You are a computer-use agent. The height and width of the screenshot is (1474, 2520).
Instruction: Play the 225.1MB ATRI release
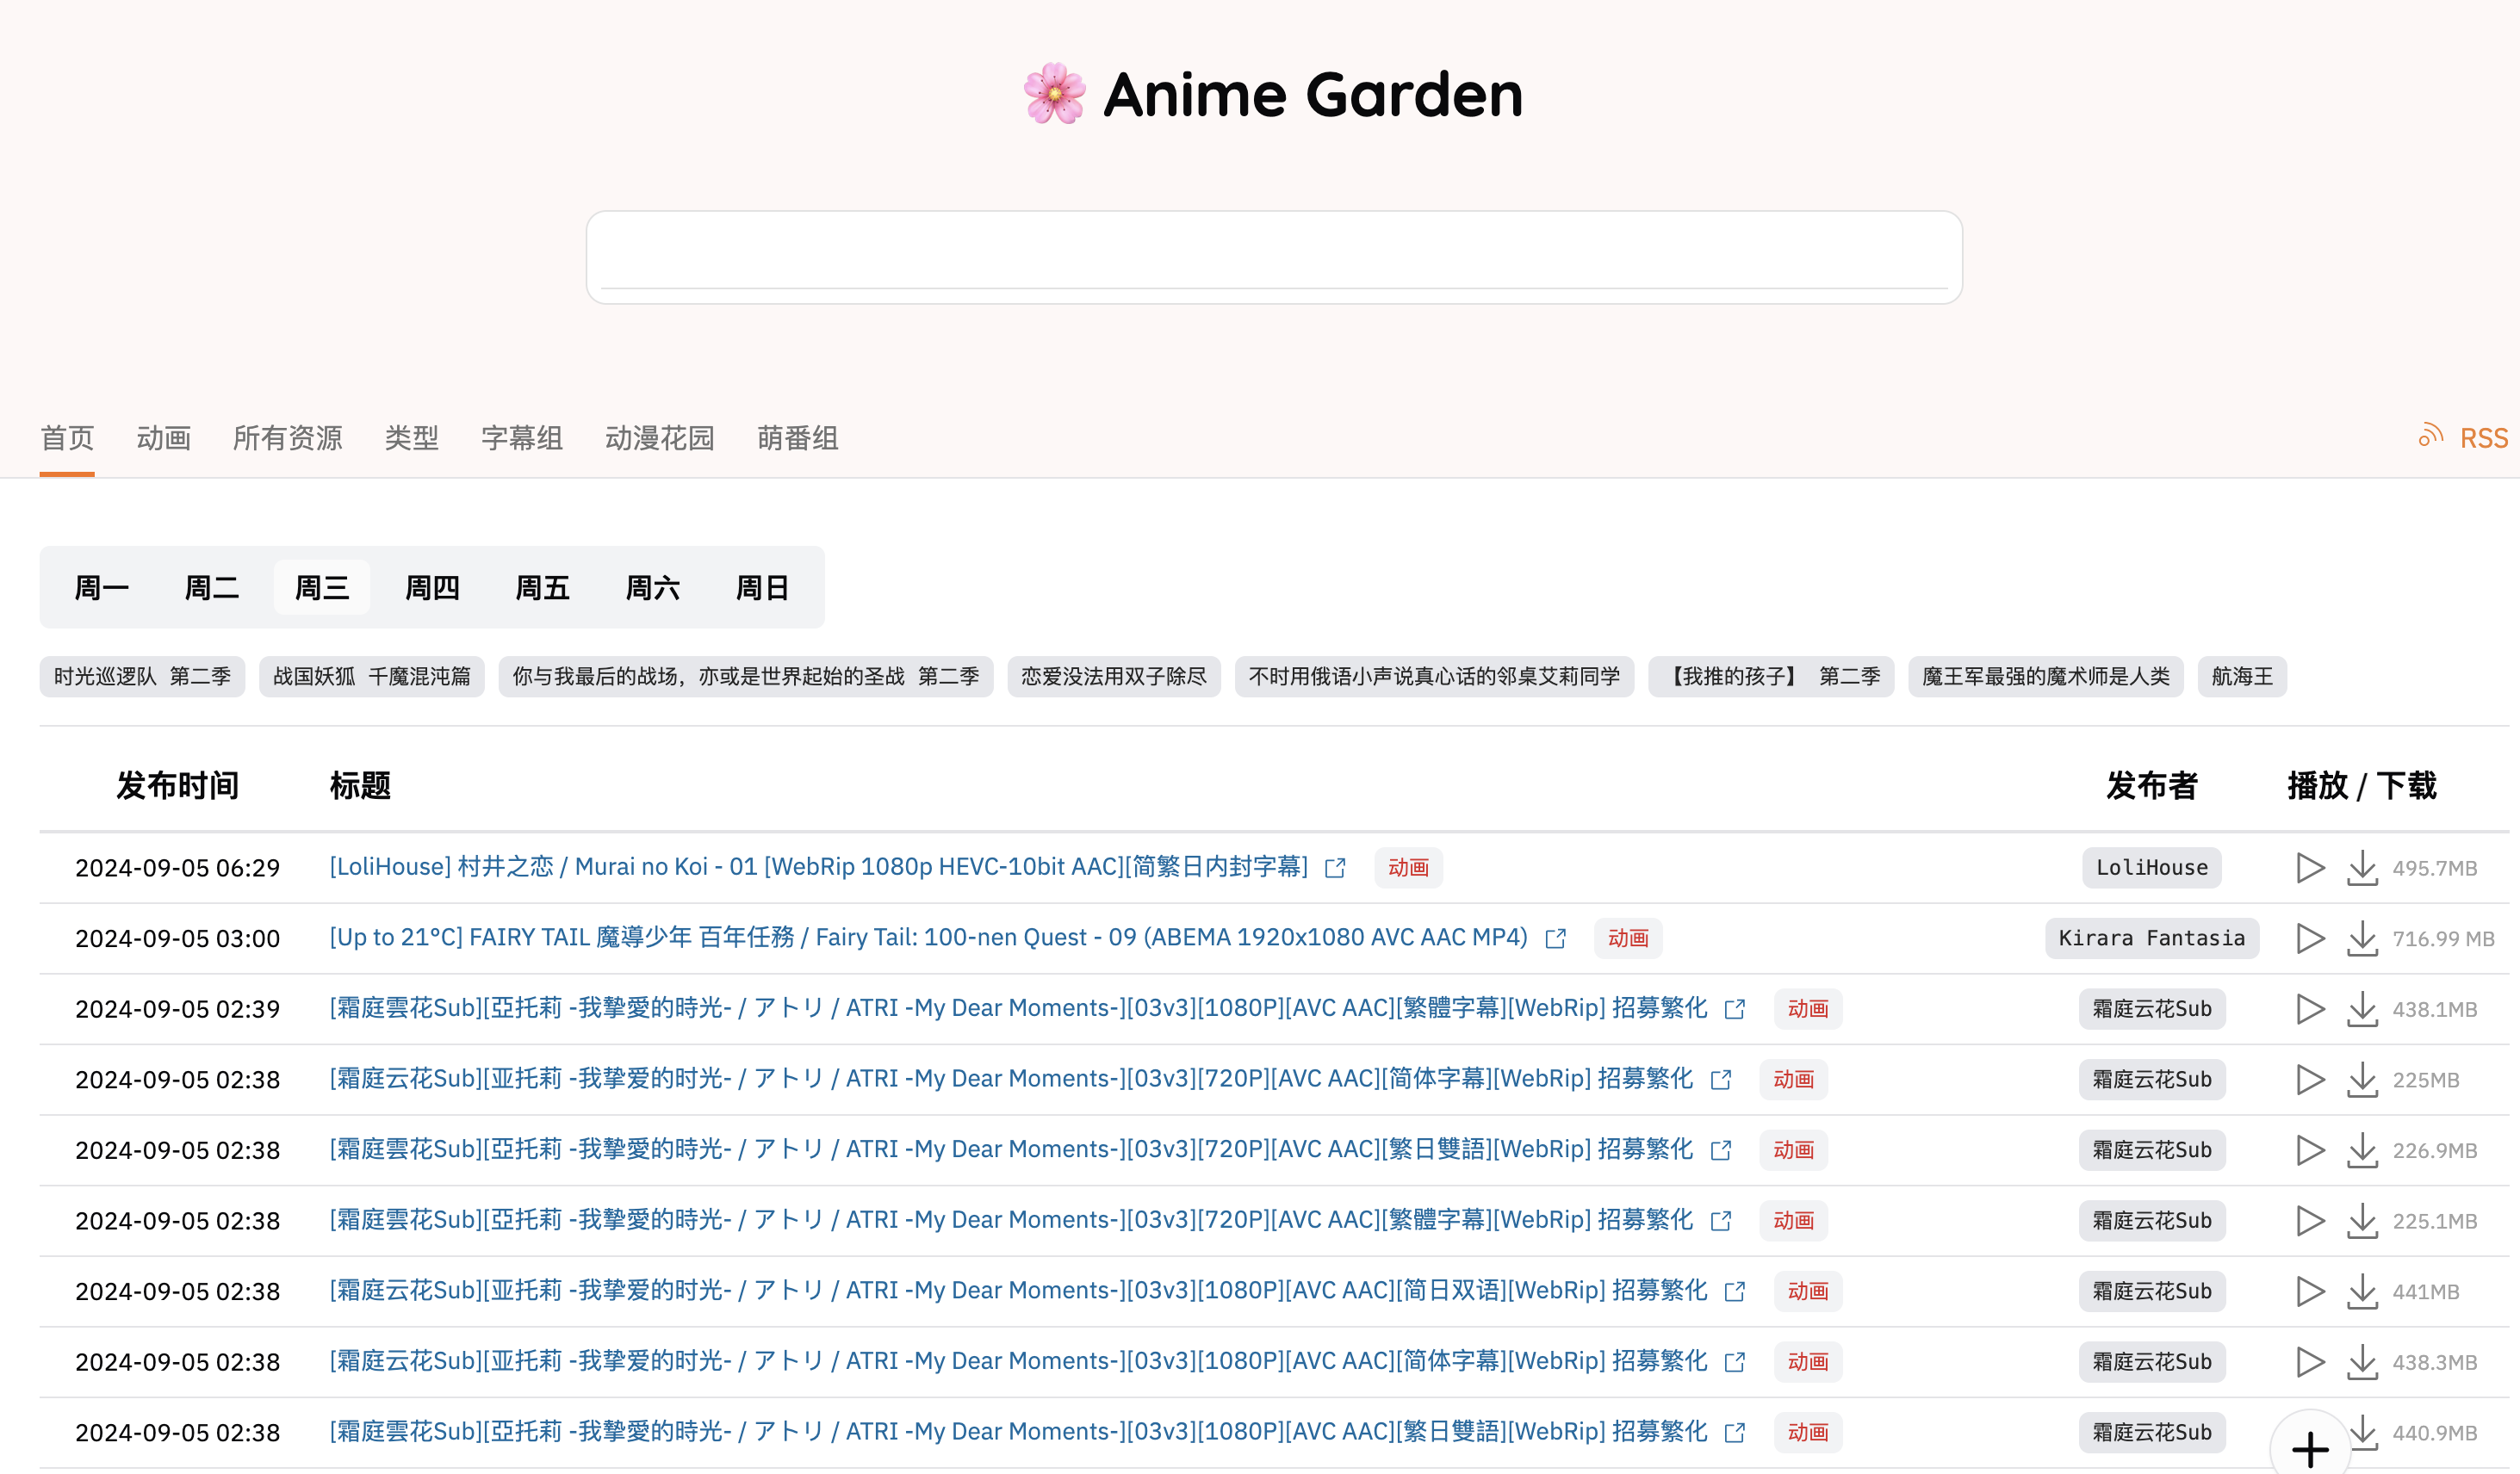(2309, 1221)
